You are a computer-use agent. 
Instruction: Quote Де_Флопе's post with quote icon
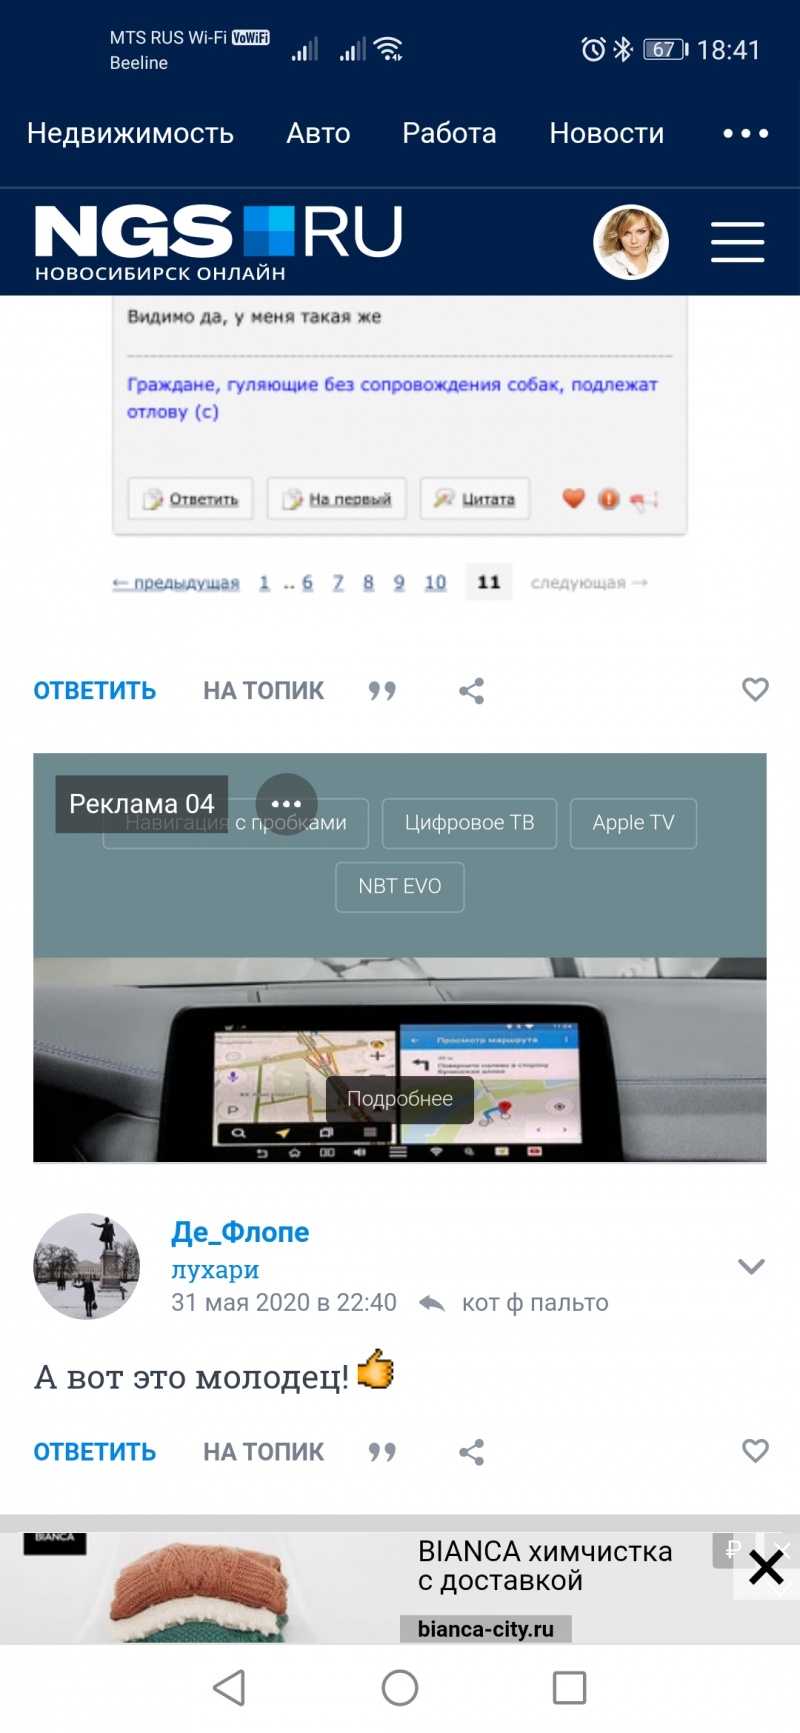tap(382, 1452)
